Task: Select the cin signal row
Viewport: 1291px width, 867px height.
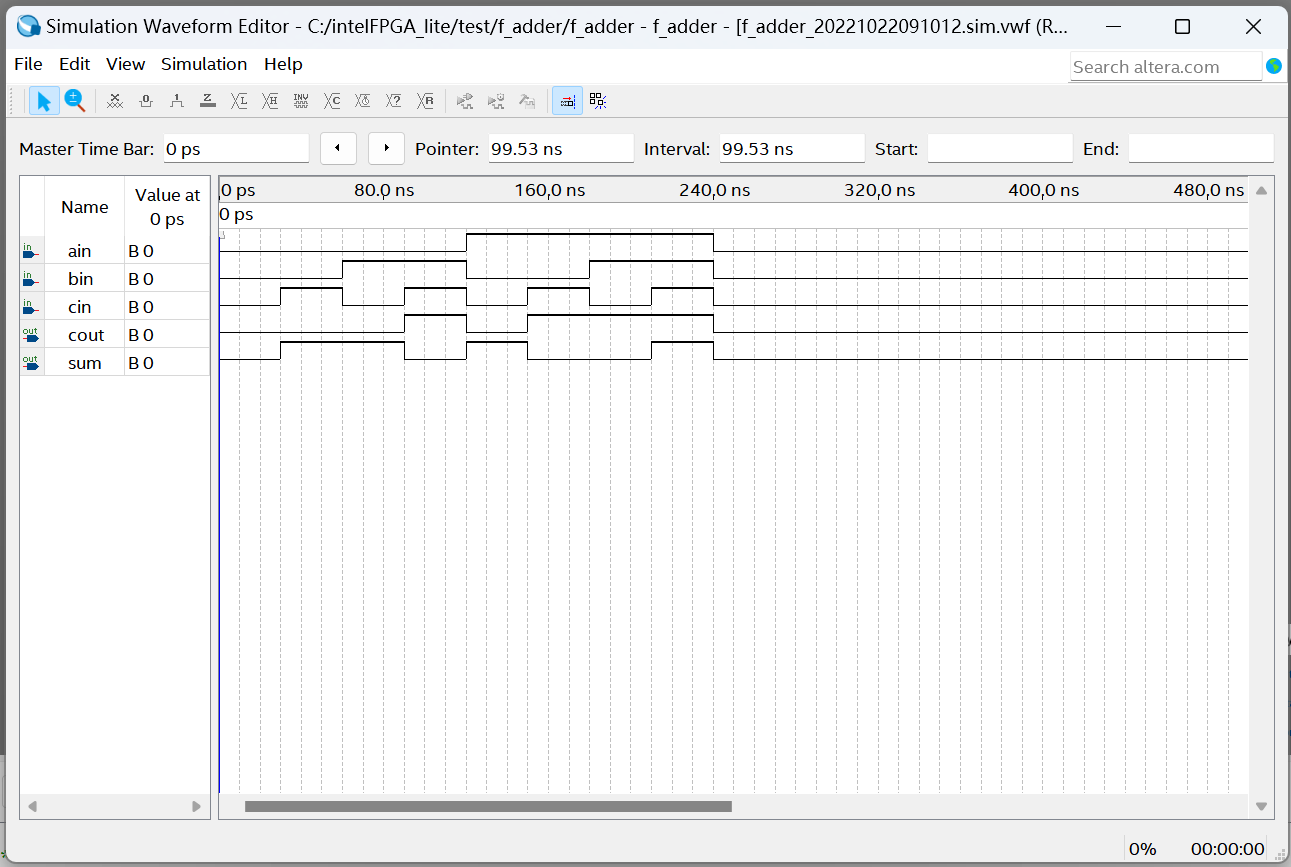Action: [x=115, y=307]
